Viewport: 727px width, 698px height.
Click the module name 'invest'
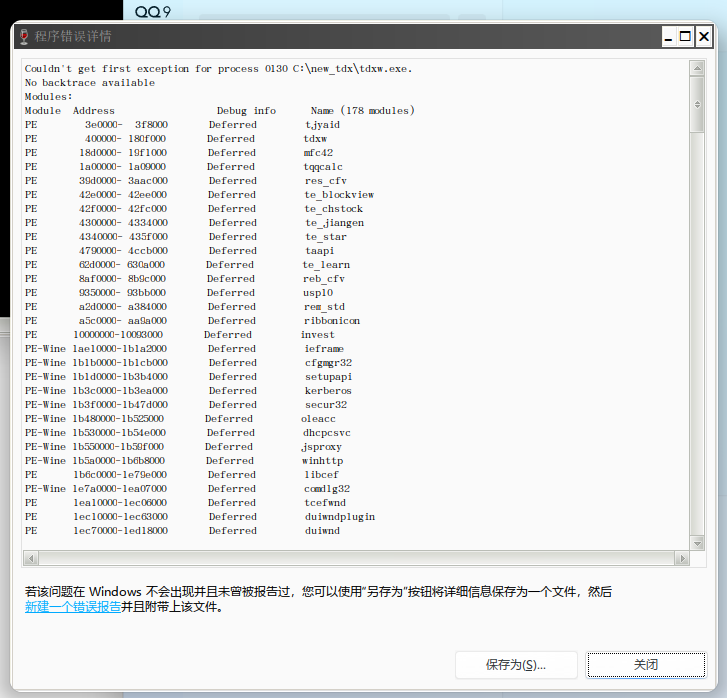318,334
